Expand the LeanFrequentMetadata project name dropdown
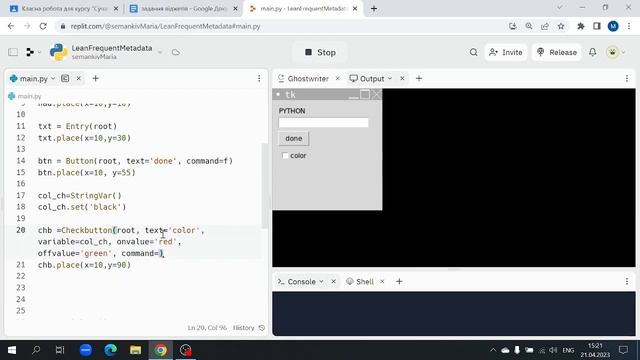 [x=160, y=52]
